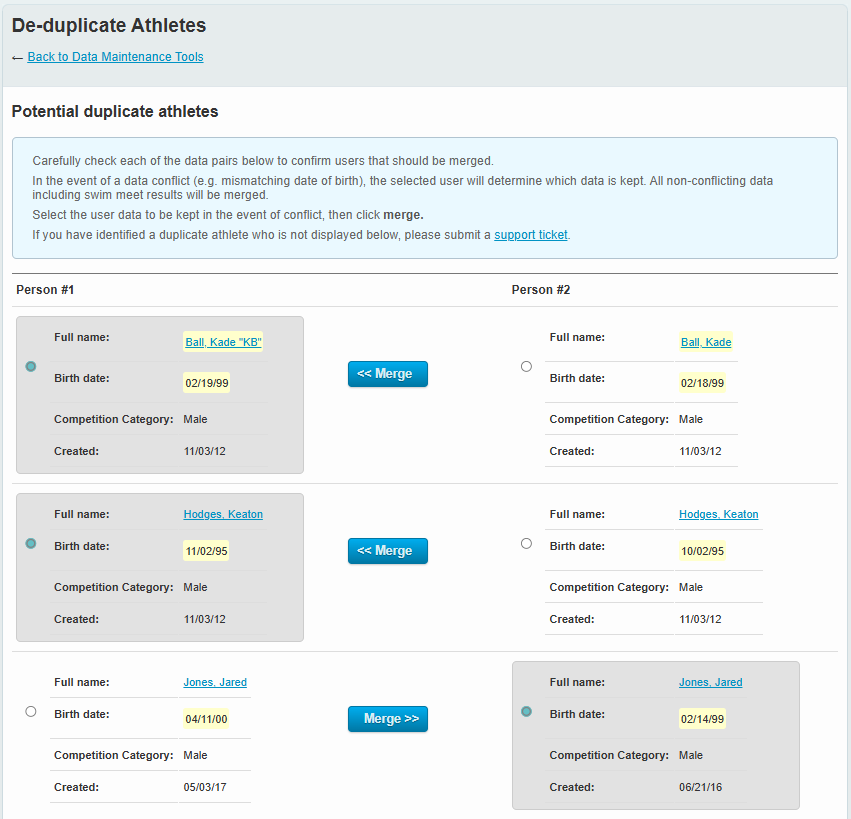Open the Person #1 Jones, Jared link
The height and width of the screenshot is (819, 851).
pyautogui.click(x=215, y=683)
